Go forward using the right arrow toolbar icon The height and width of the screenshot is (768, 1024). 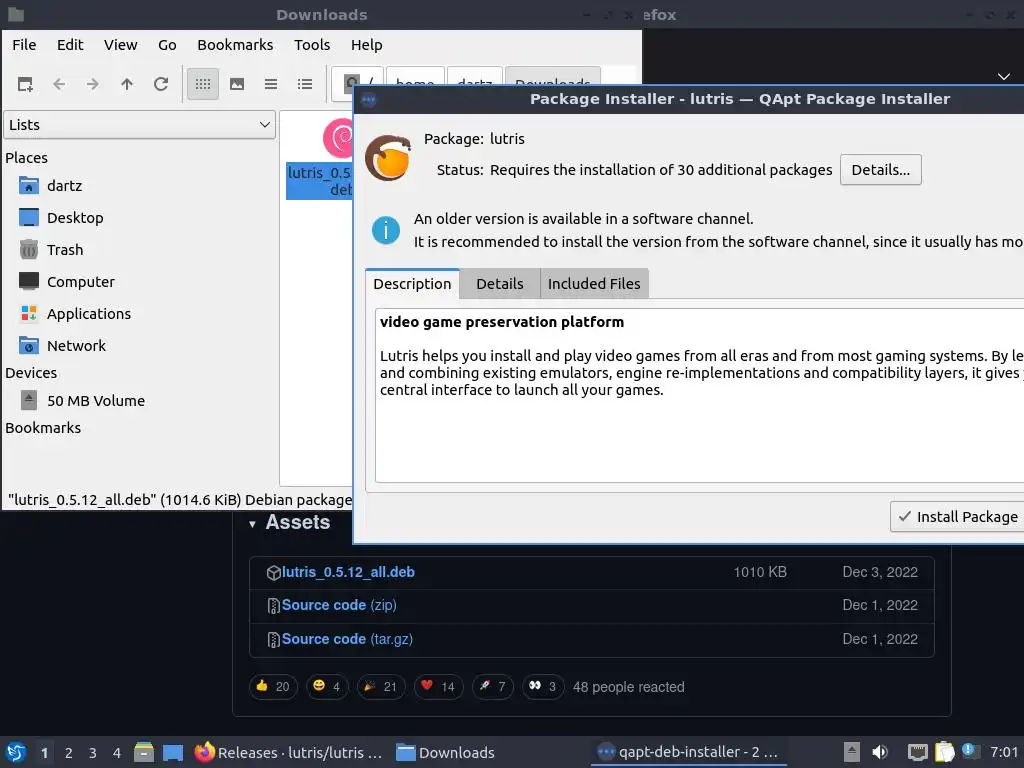(93, 84)
